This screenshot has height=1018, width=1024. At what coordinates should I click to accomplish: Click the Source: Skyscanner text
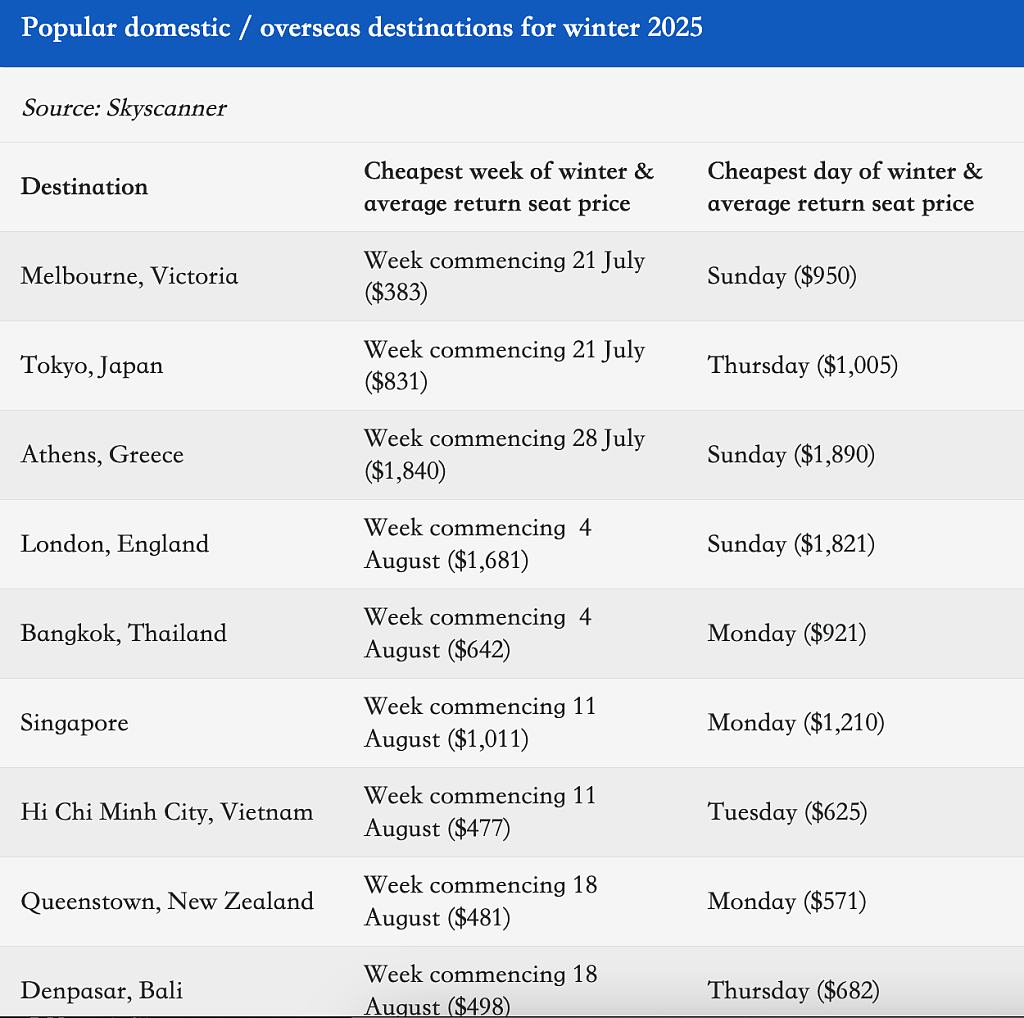coord(124,108)
